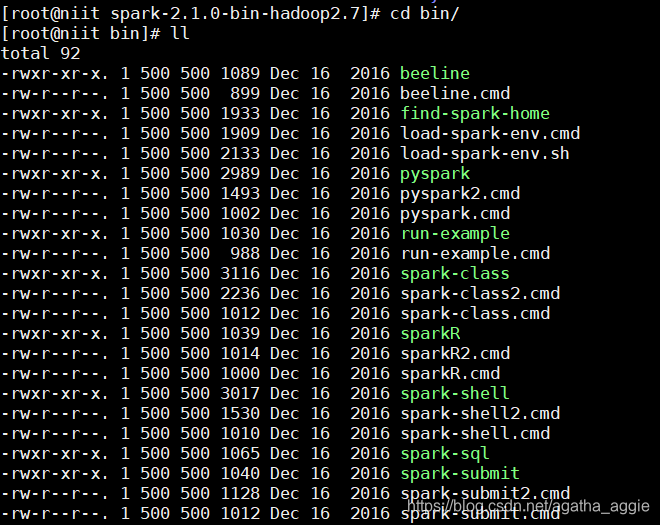The image size is (660, 525).
Task: Click the 'total 92' output line
Action: pyautogui.click(x=40, y=53)
